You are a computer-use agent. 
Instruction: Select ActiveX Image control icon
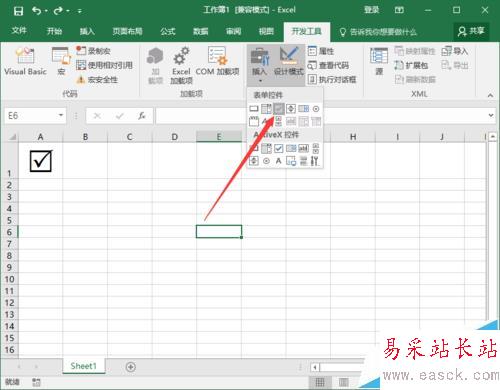click(x=291, y=161)
